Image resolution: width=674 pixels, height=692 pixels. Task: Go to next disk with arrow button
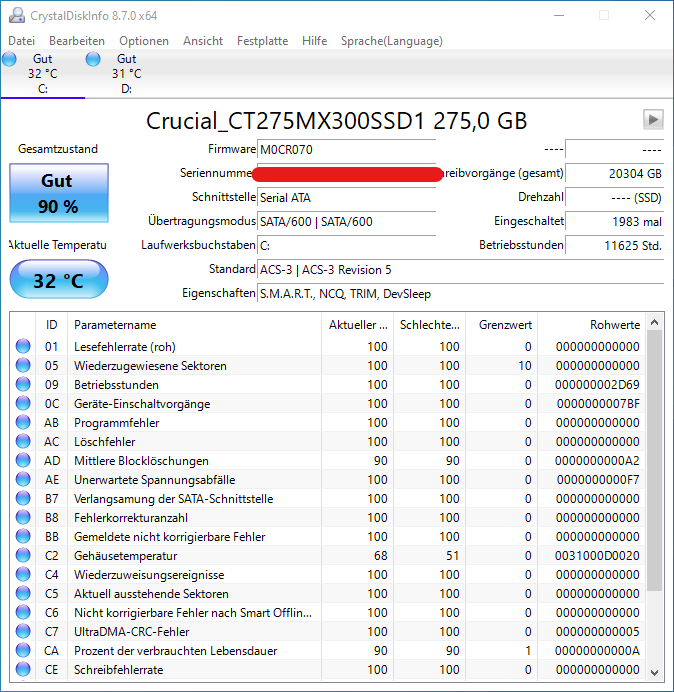(653, 120)
